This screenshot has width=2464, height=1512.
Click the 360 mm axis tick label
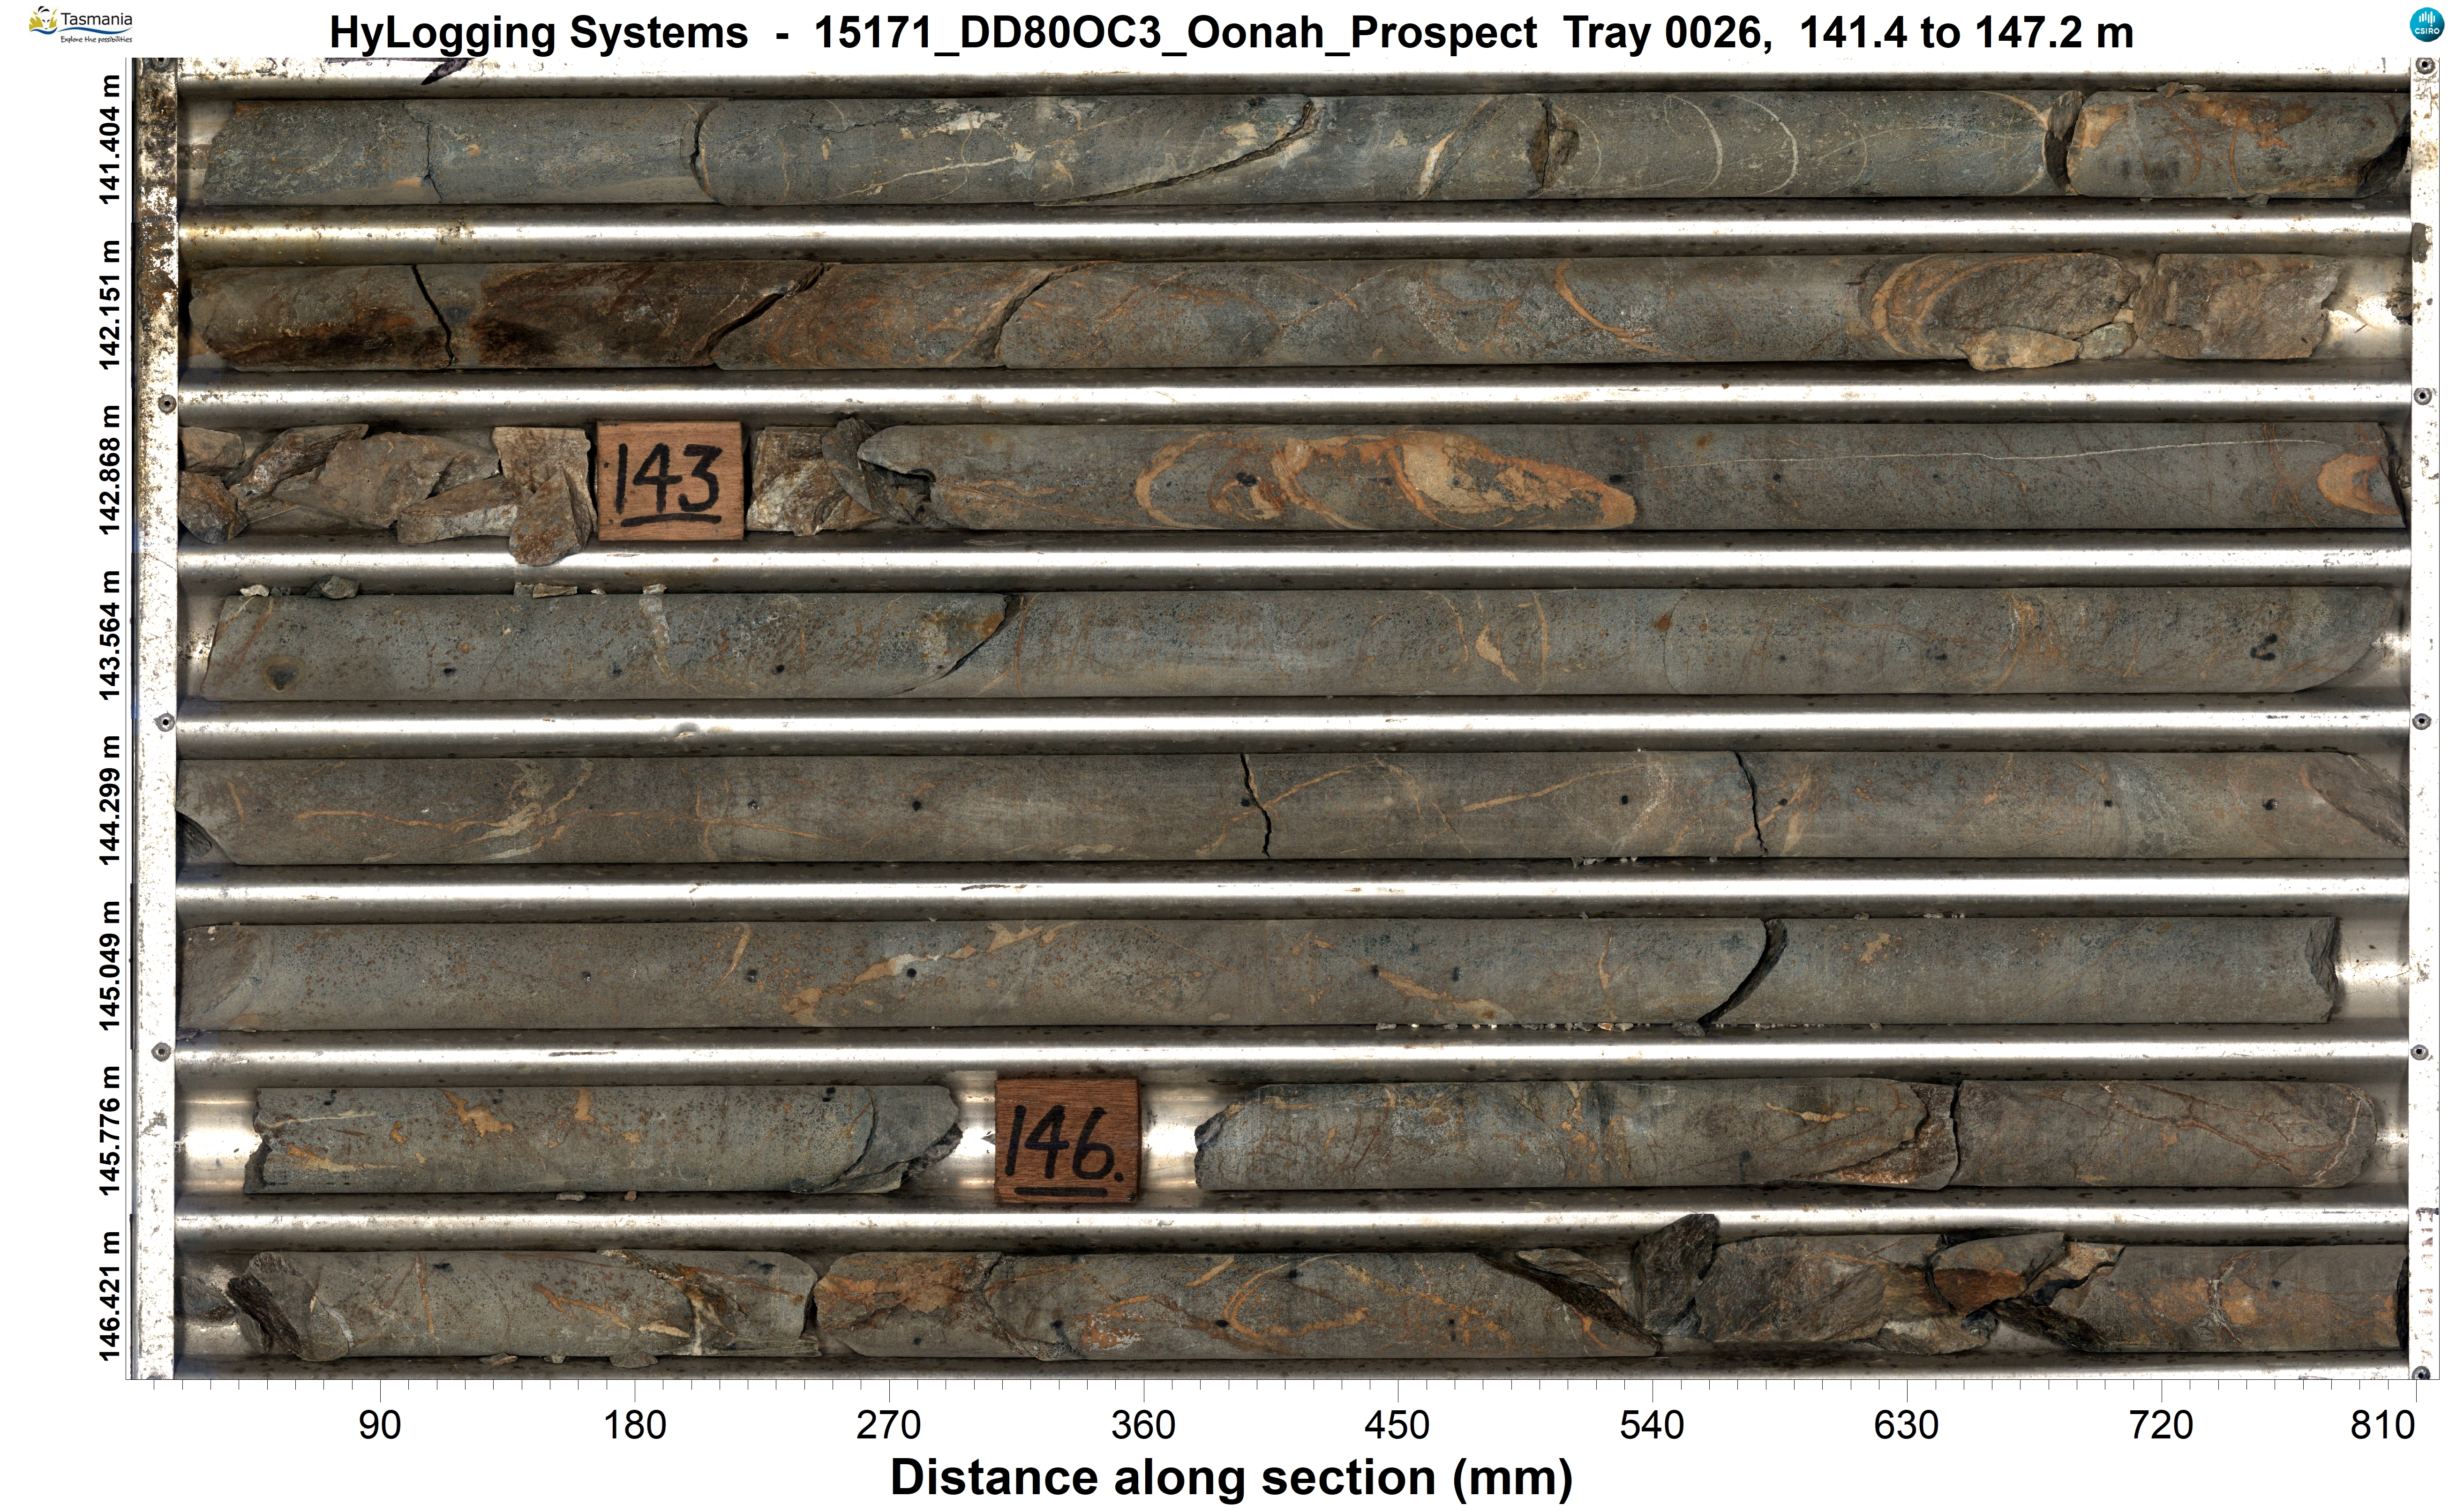pos(1143,1425)
